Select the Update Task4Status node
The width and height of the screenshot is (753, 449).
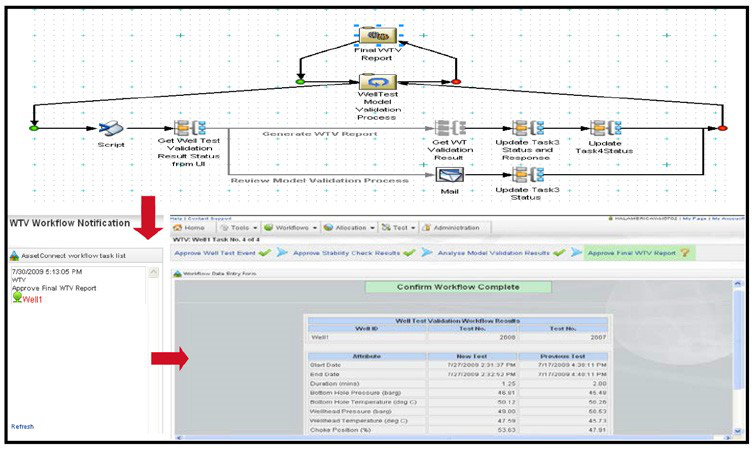point(604,129)
